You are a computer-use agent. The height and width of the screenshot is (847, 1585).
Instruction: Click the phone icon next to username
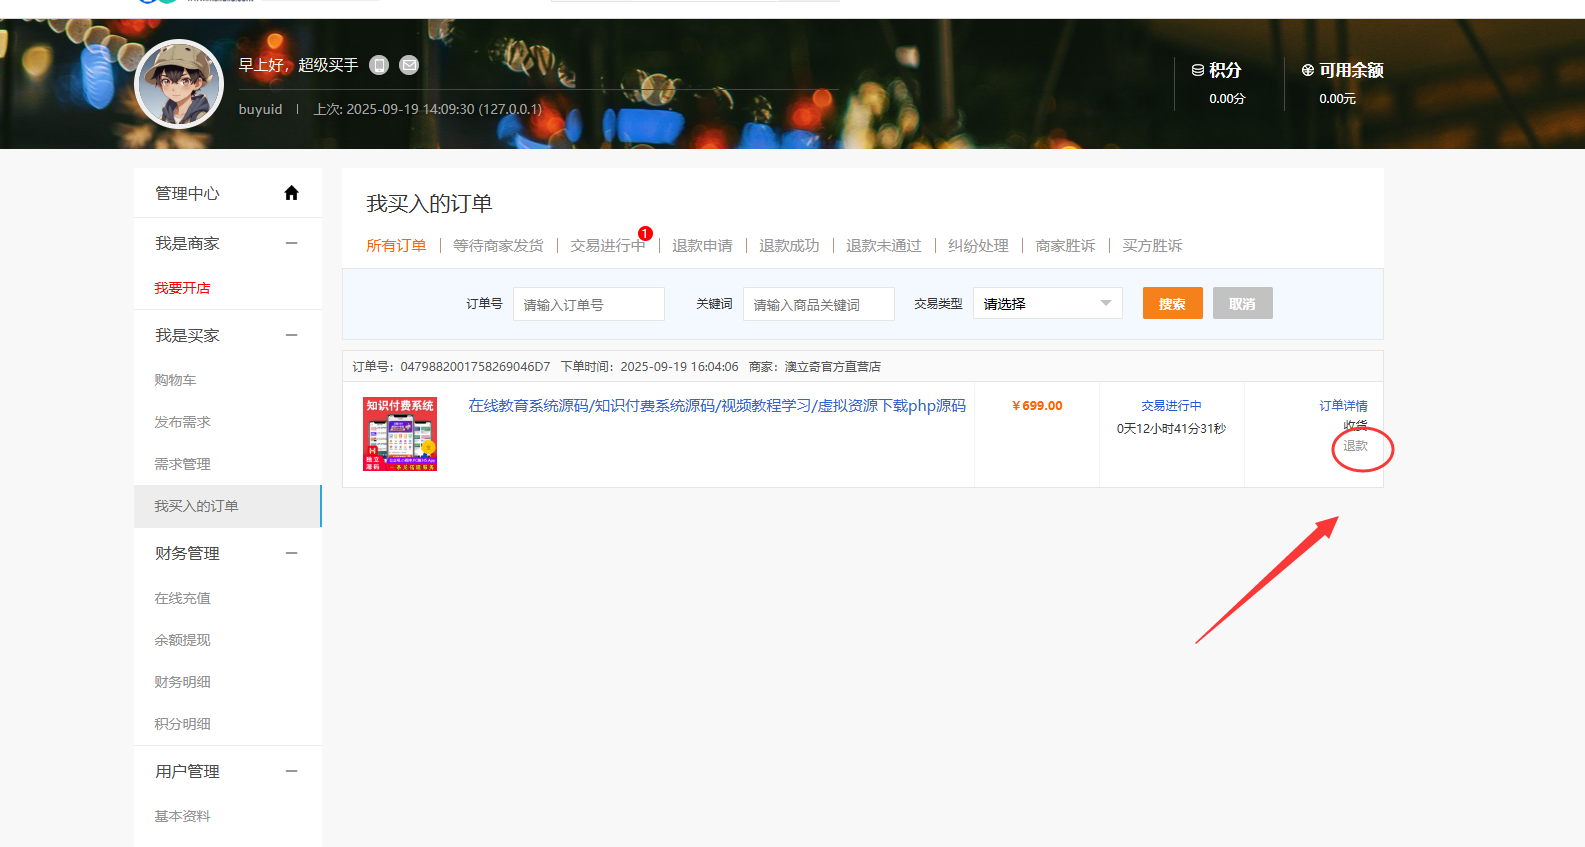pos(379,65)
